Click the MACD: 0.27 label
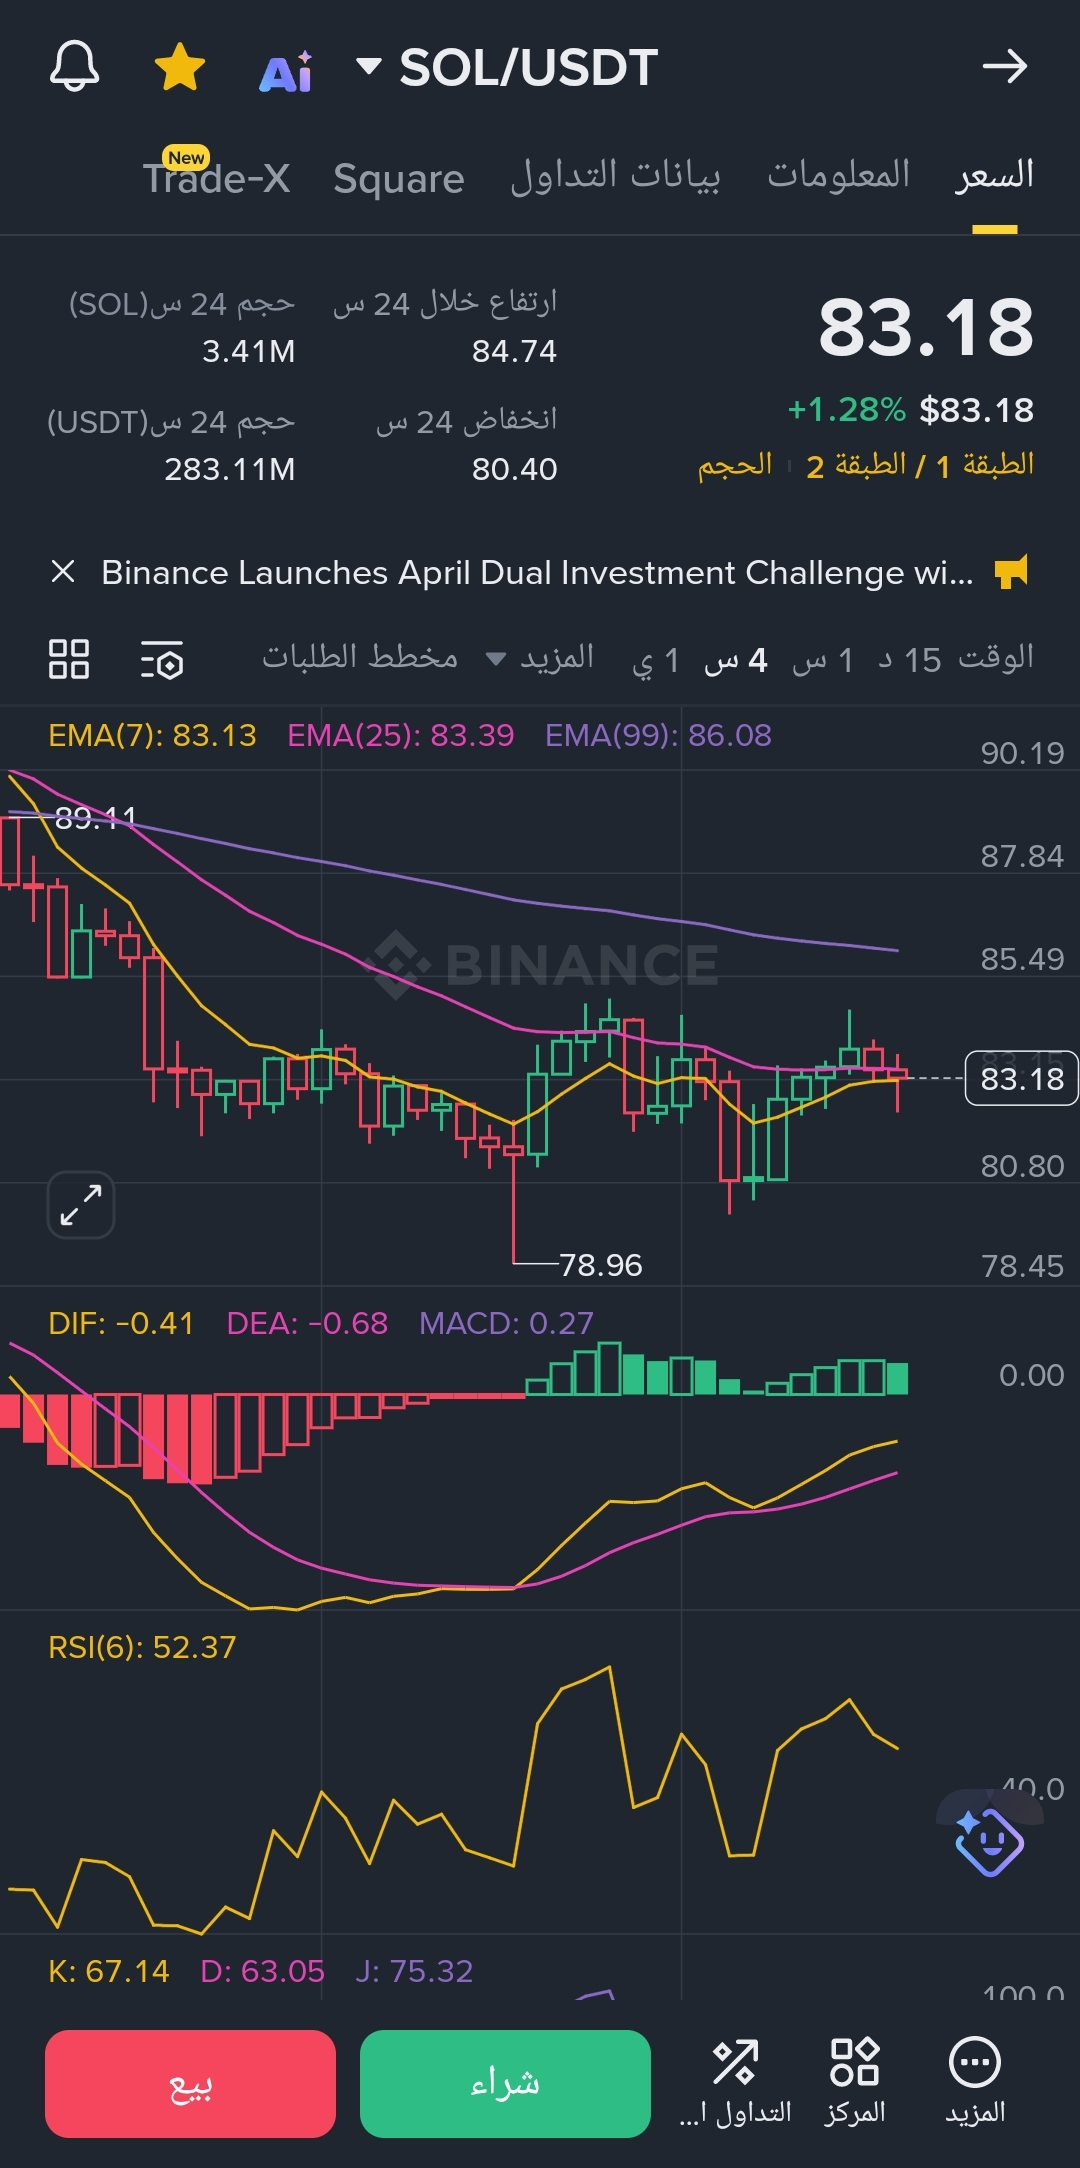This screenshot has width=1080, height=2168. click(506, 1324)
